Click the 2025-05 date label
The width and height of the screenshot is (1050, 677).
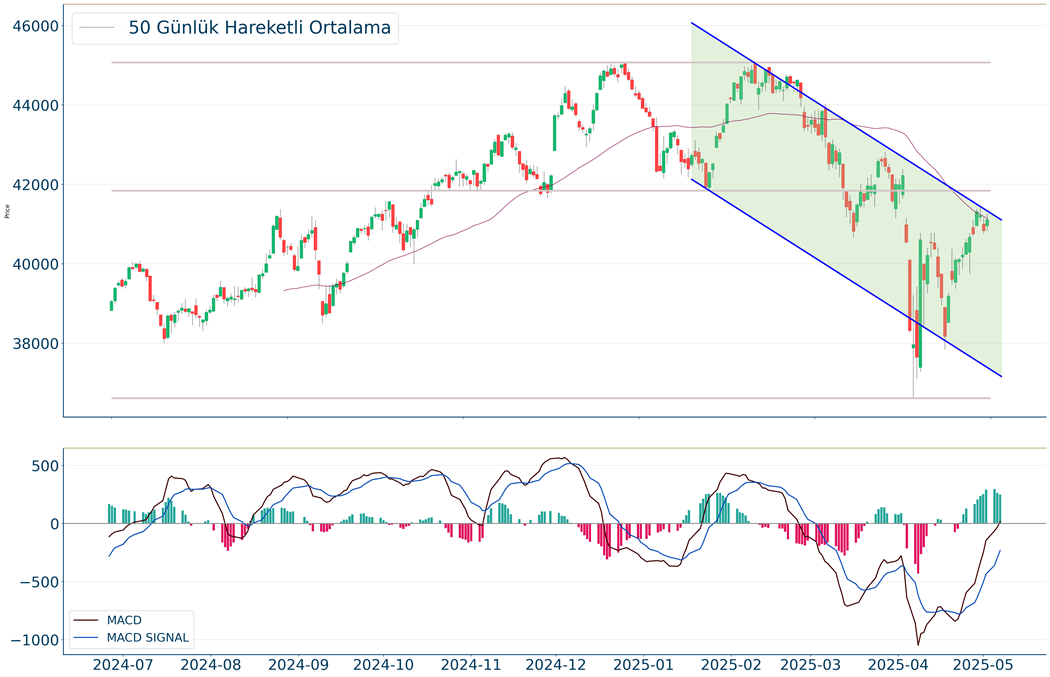click(x=983, y=665)
